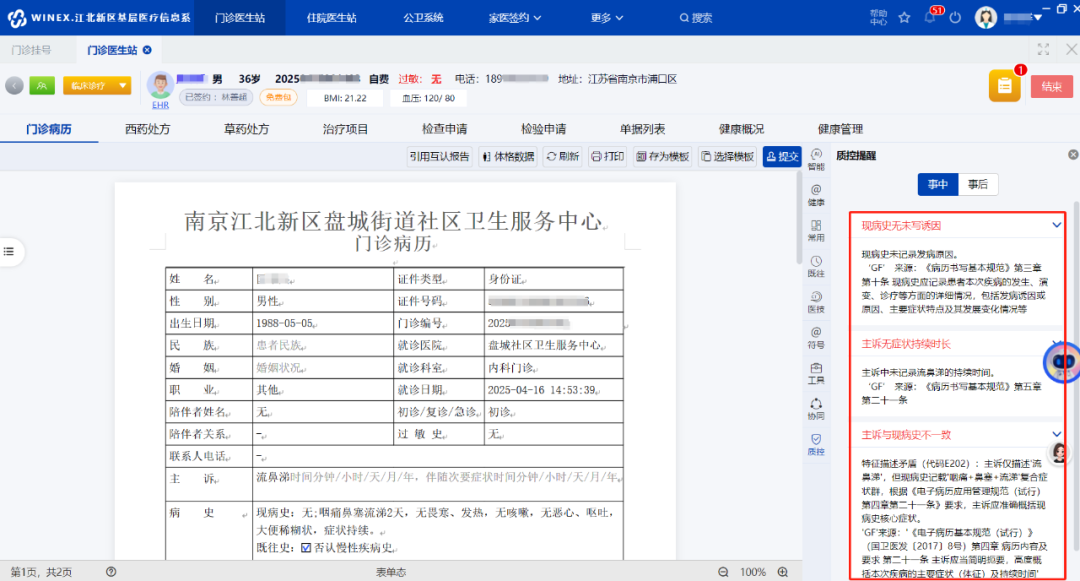The height and width of the screenshot is (581, 1080).
Task: Open the yellow clipboard notes icon
Action: [x=1004, y=86]
